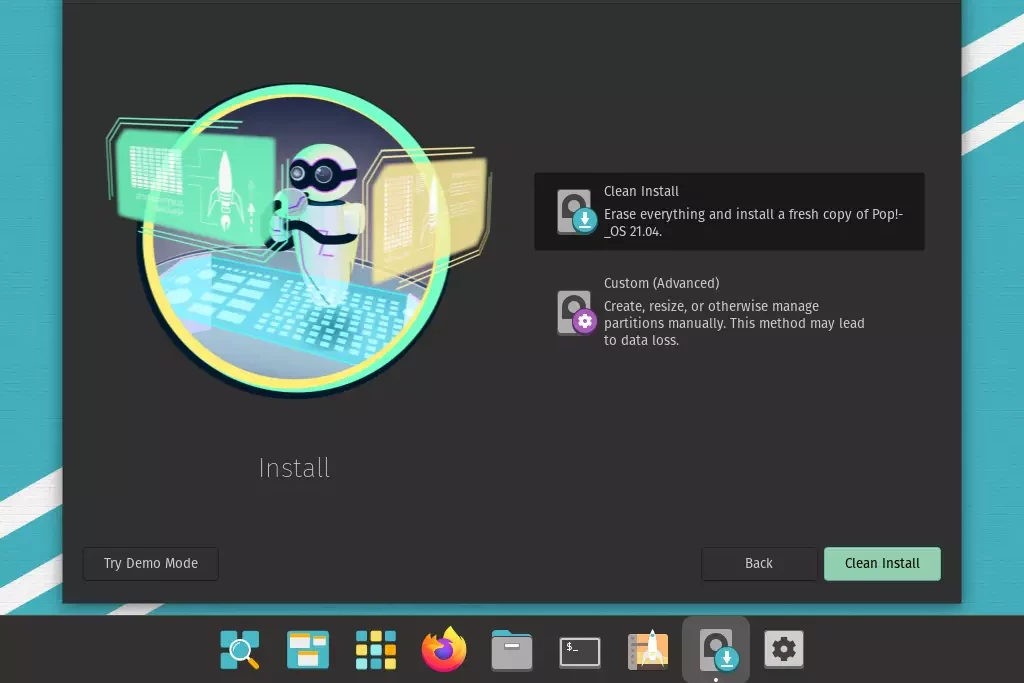Open Files manager from the dock

point(512,650)
